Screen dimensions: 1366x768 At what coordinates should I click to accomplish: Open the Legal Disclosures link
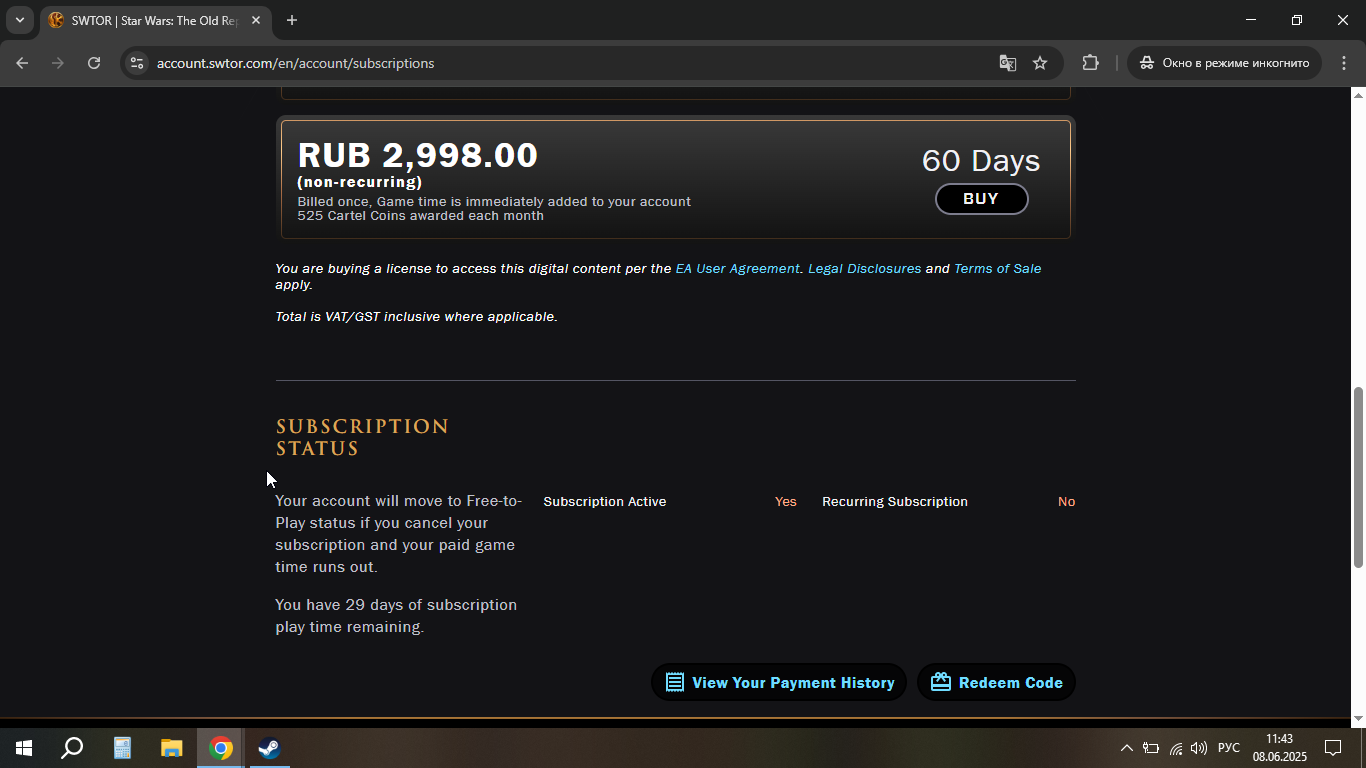tap(865, 269)
